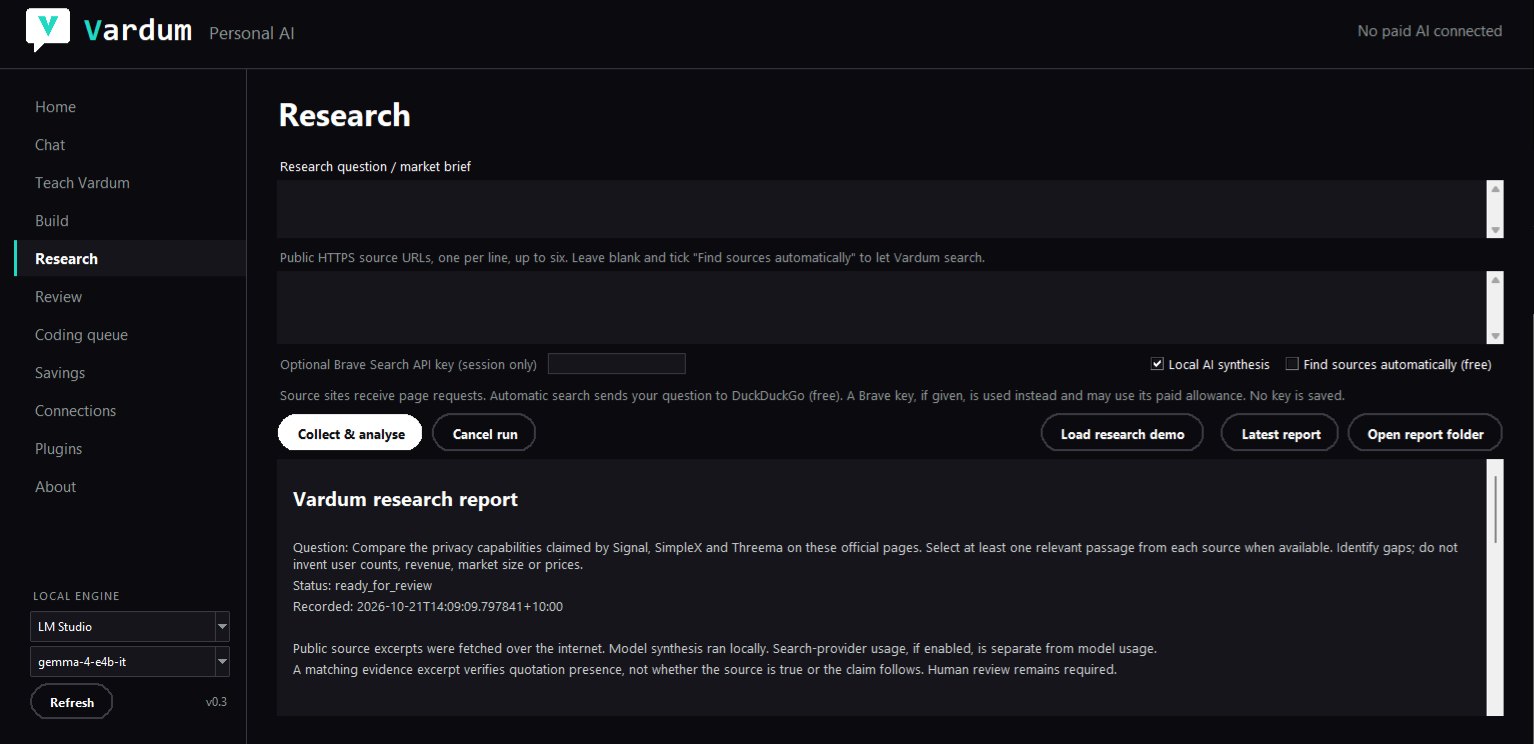Go to Teach Vardum in sidebar
Screen dimensions: 1534x744
point(82,183)
